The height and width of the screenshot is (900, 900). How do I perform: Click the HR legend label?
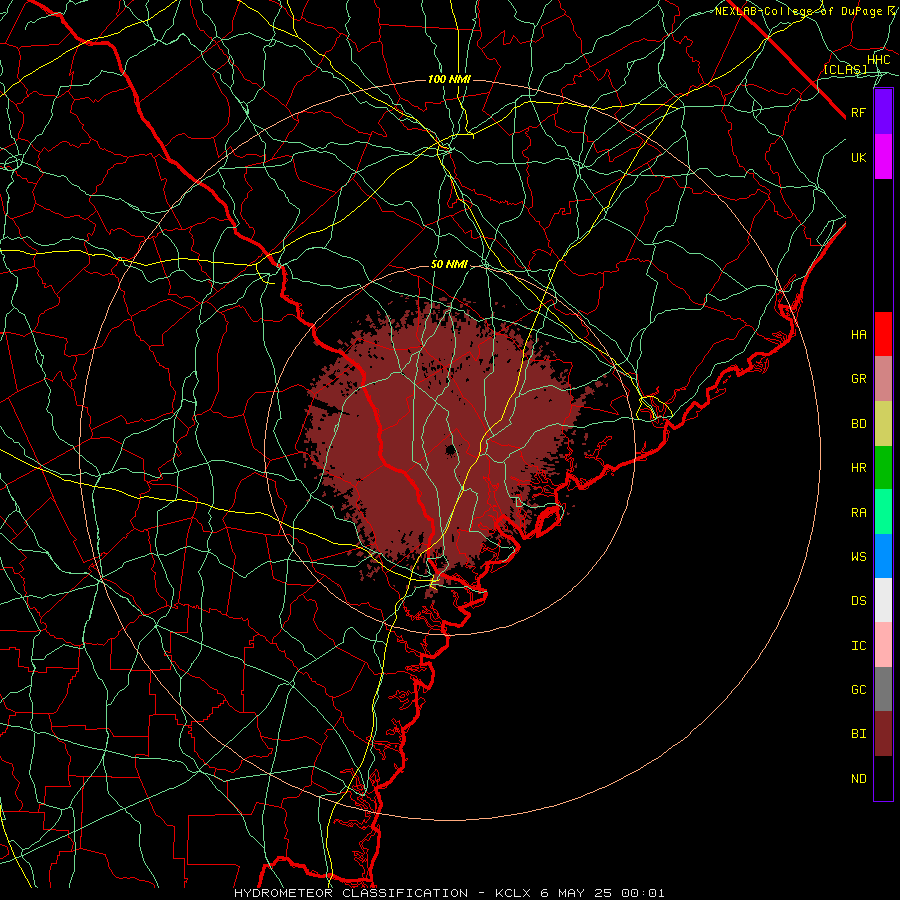coord(858,468)
